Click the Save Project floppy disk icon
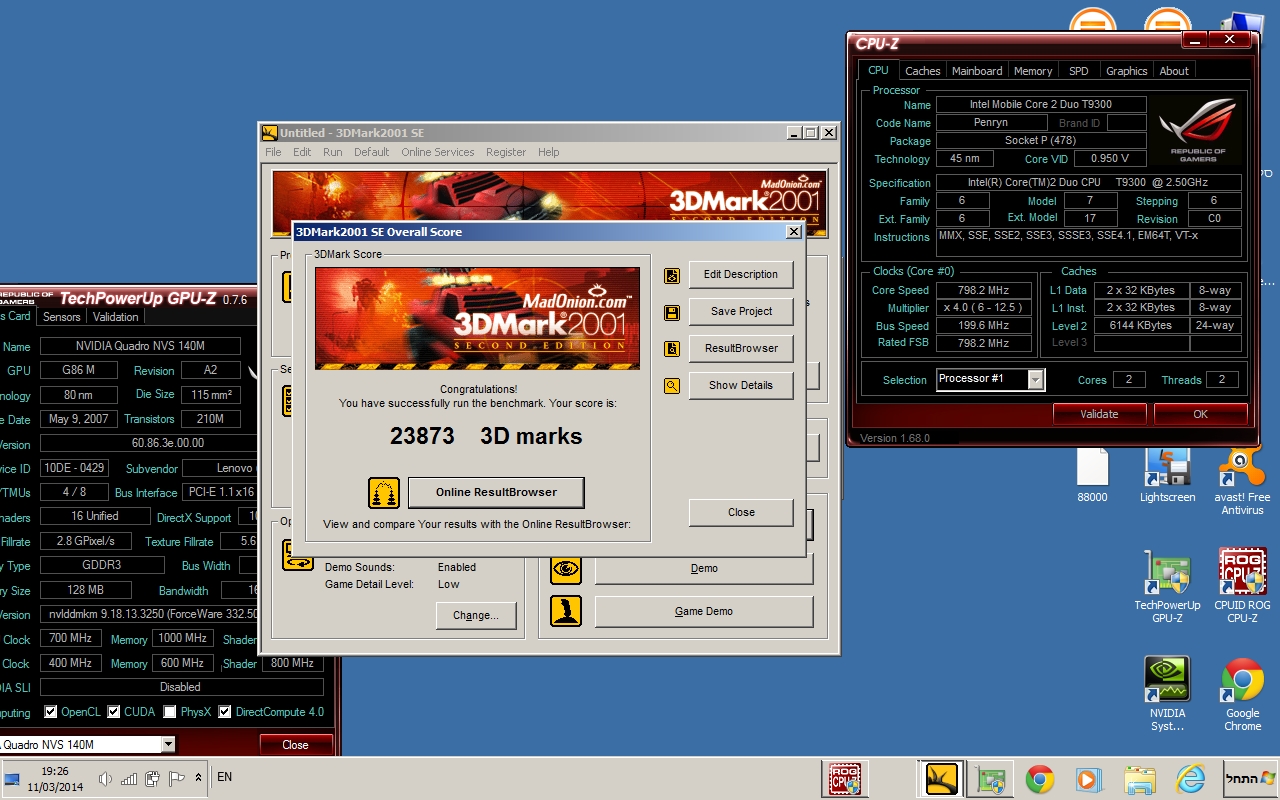This screenshot has height=800, width=1280. [672, 313]
